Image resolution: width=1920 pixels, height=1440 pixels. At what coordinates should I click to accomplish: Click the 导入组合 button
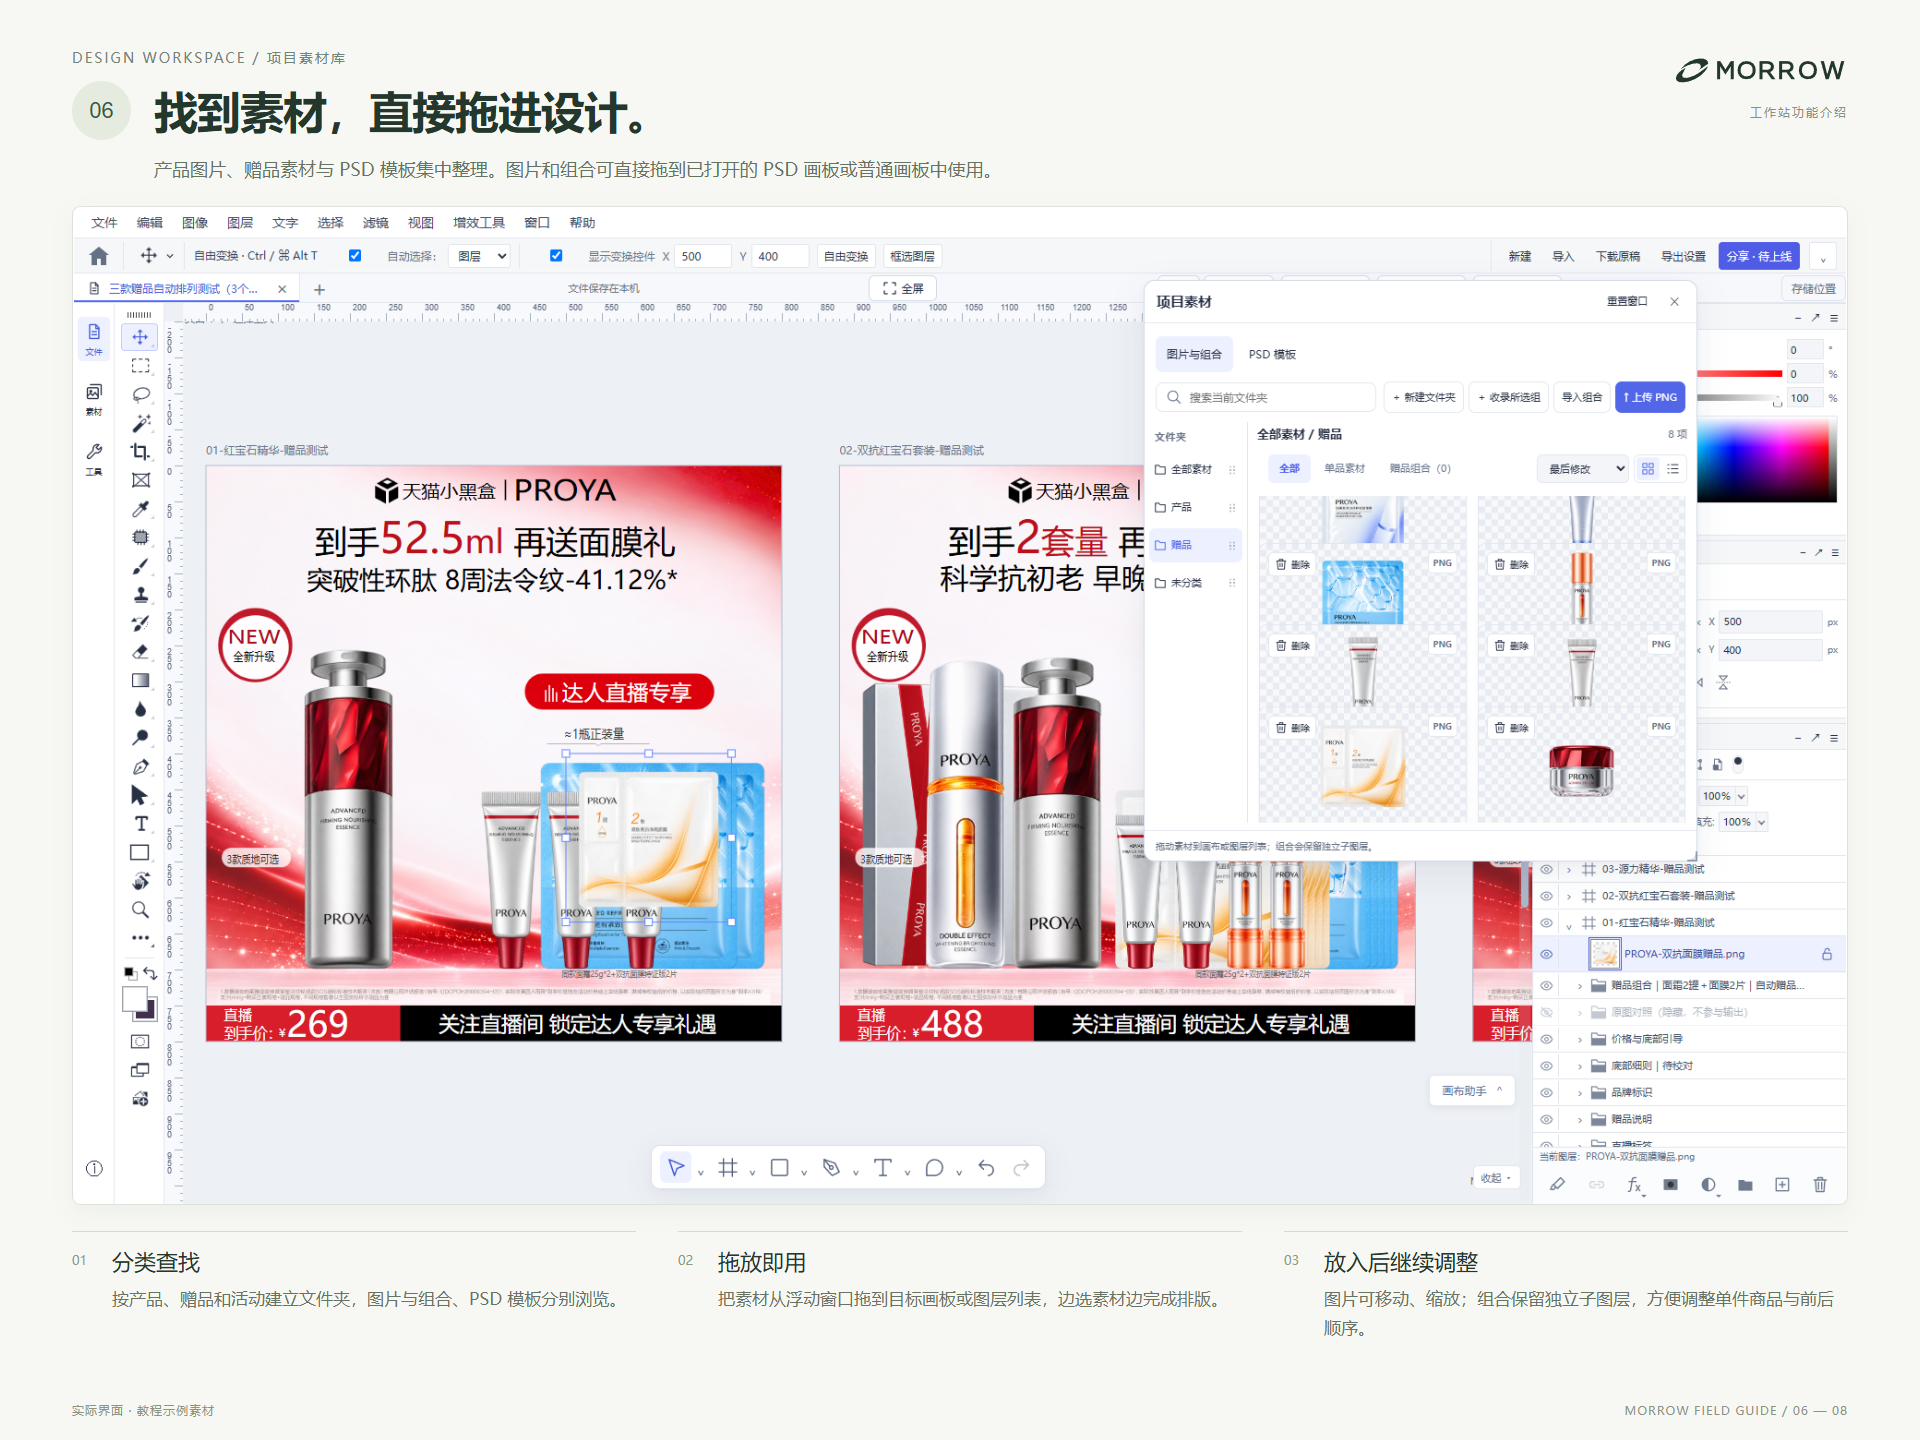[1582, 397]
